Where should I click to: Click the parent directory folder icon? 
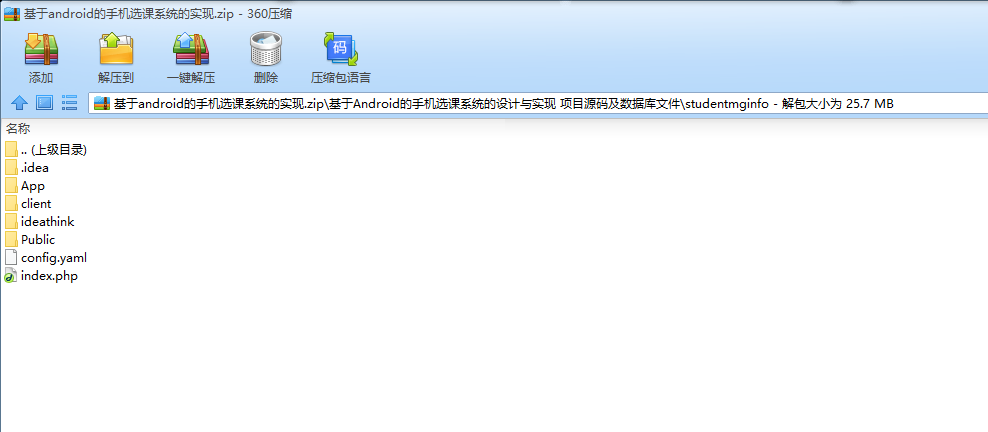(x=11, y=150)
